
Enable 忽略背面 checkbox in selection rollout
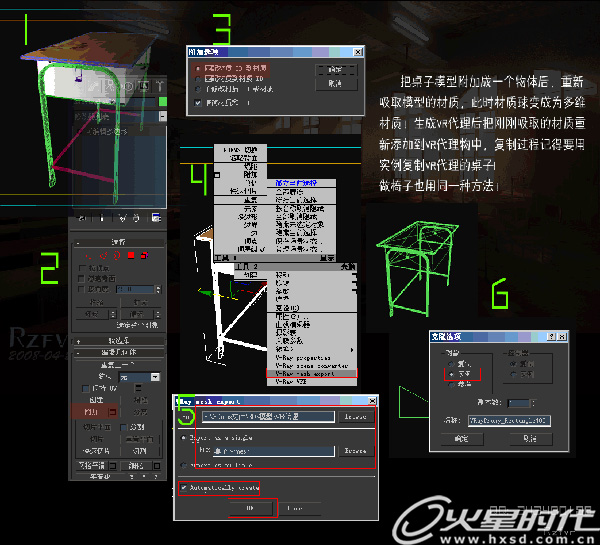pyautogui.click(x=82, y=278)
